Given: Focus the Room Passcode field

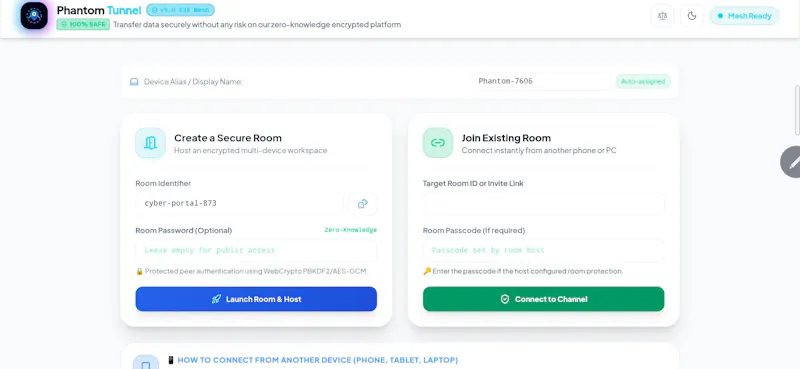Looking at the screenshot, I should [543, 250].
